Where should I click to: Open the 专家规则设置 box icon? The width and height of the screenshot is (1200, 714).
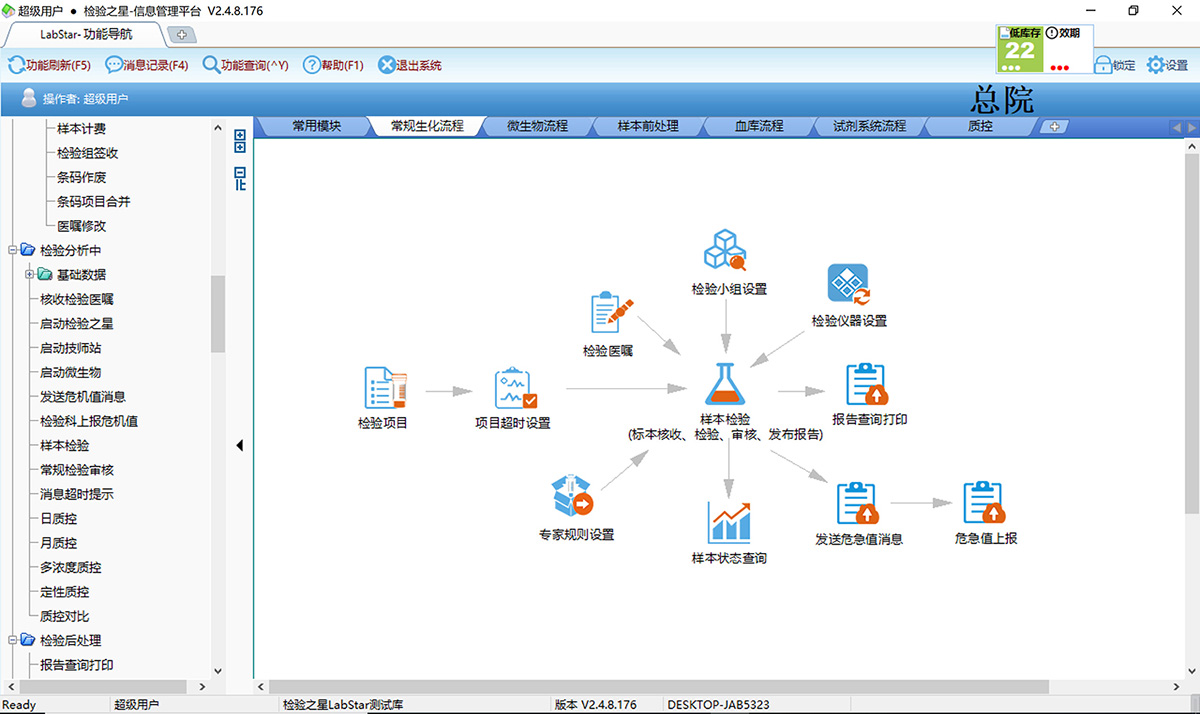click(x=573, y=496)
